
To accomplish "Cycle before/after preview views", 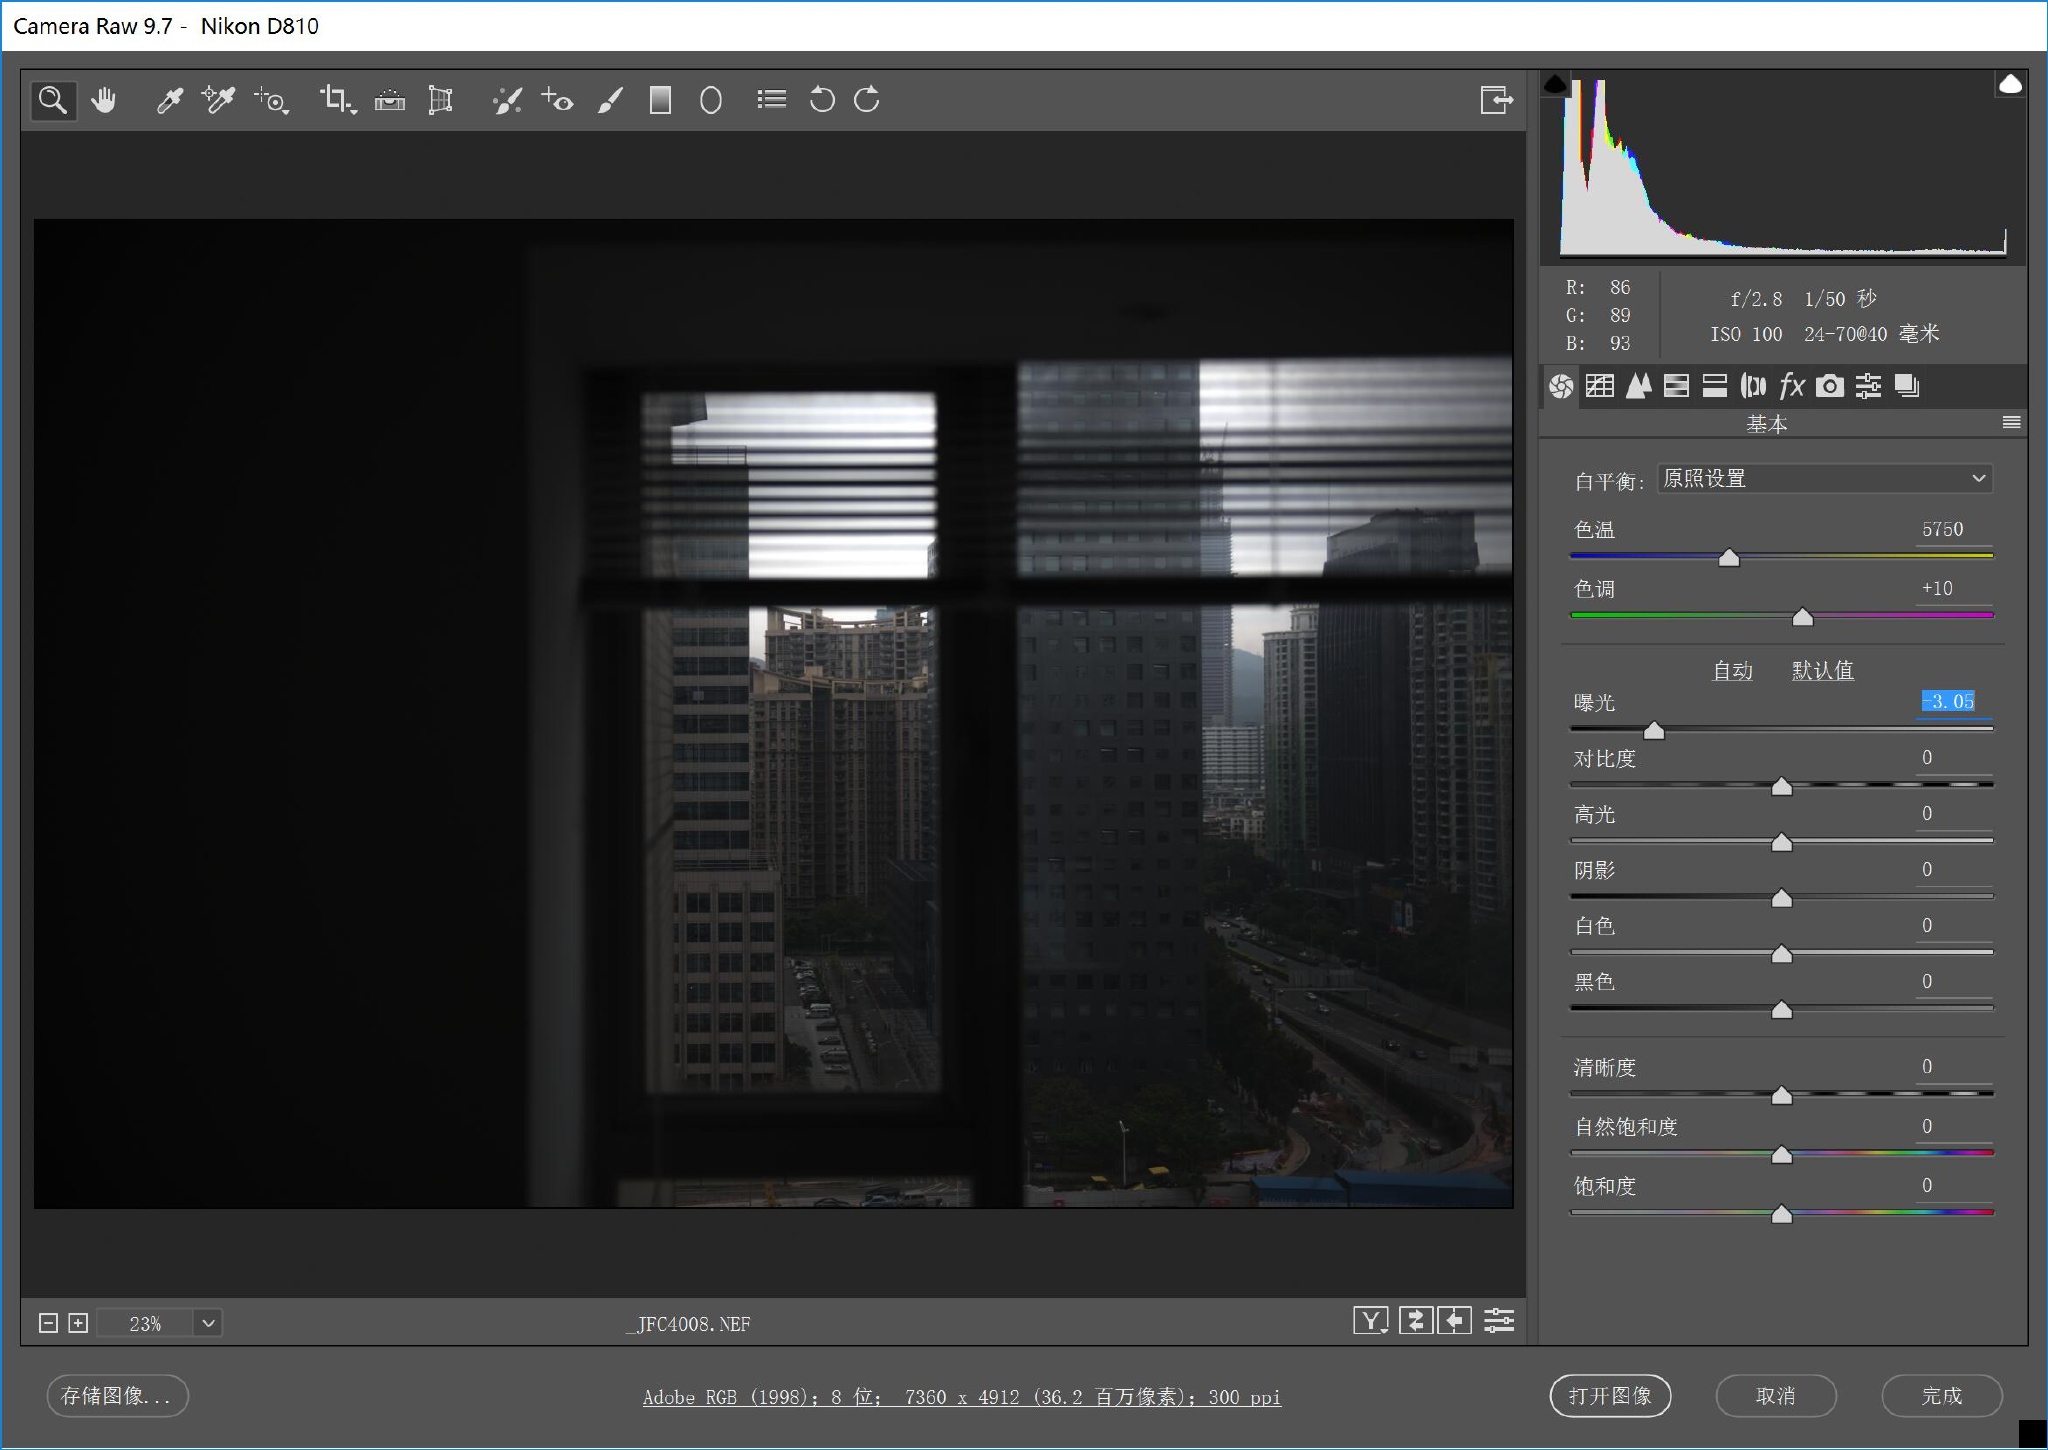I will [x=1371, y=1321].
